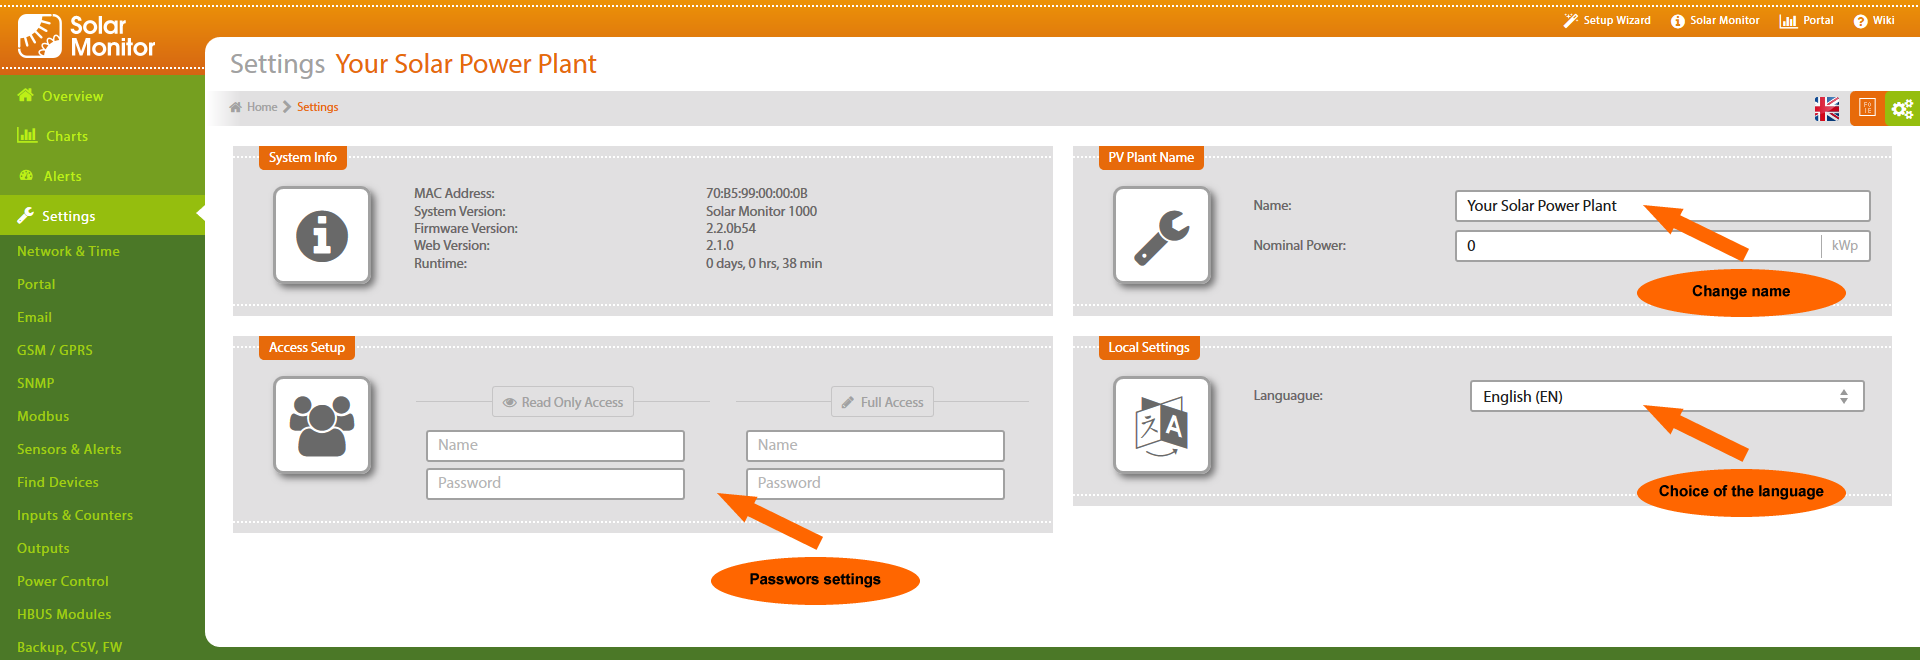Click the PV Plant Name wrench icon
1920x660 pixels.
tap(1161, 236)
